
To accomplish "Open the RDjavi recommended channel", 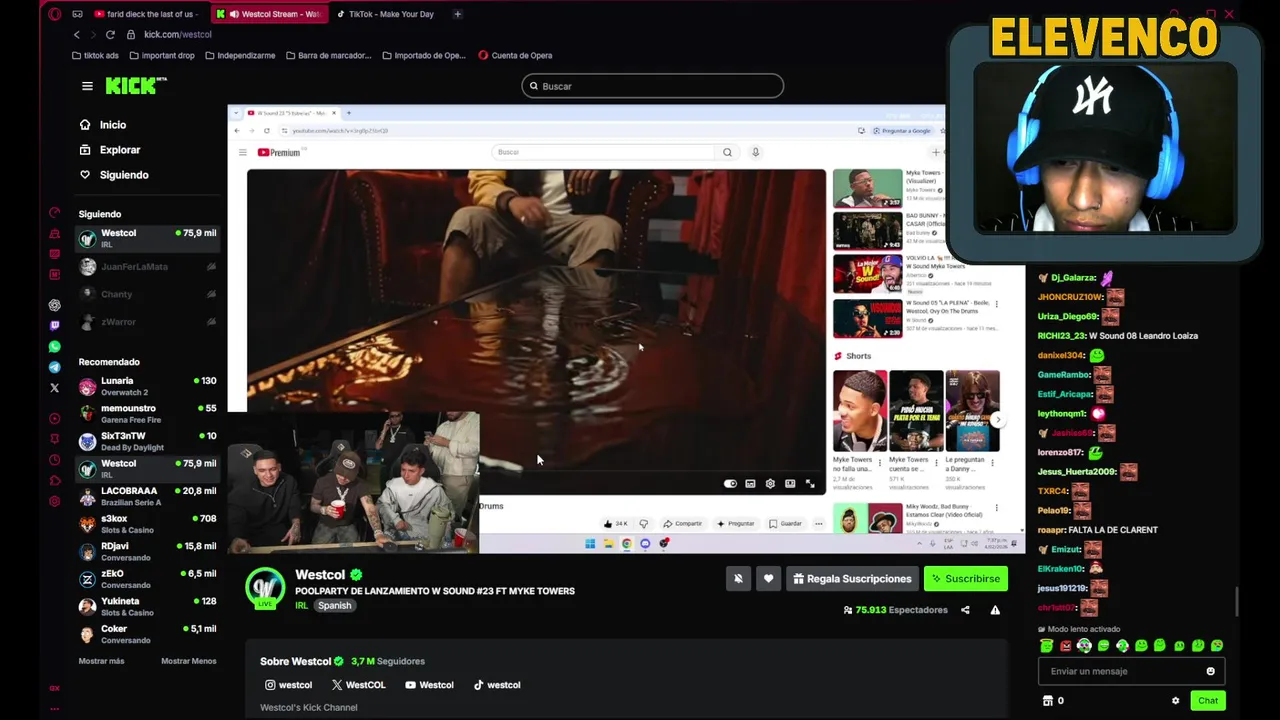I will [148, 551].
